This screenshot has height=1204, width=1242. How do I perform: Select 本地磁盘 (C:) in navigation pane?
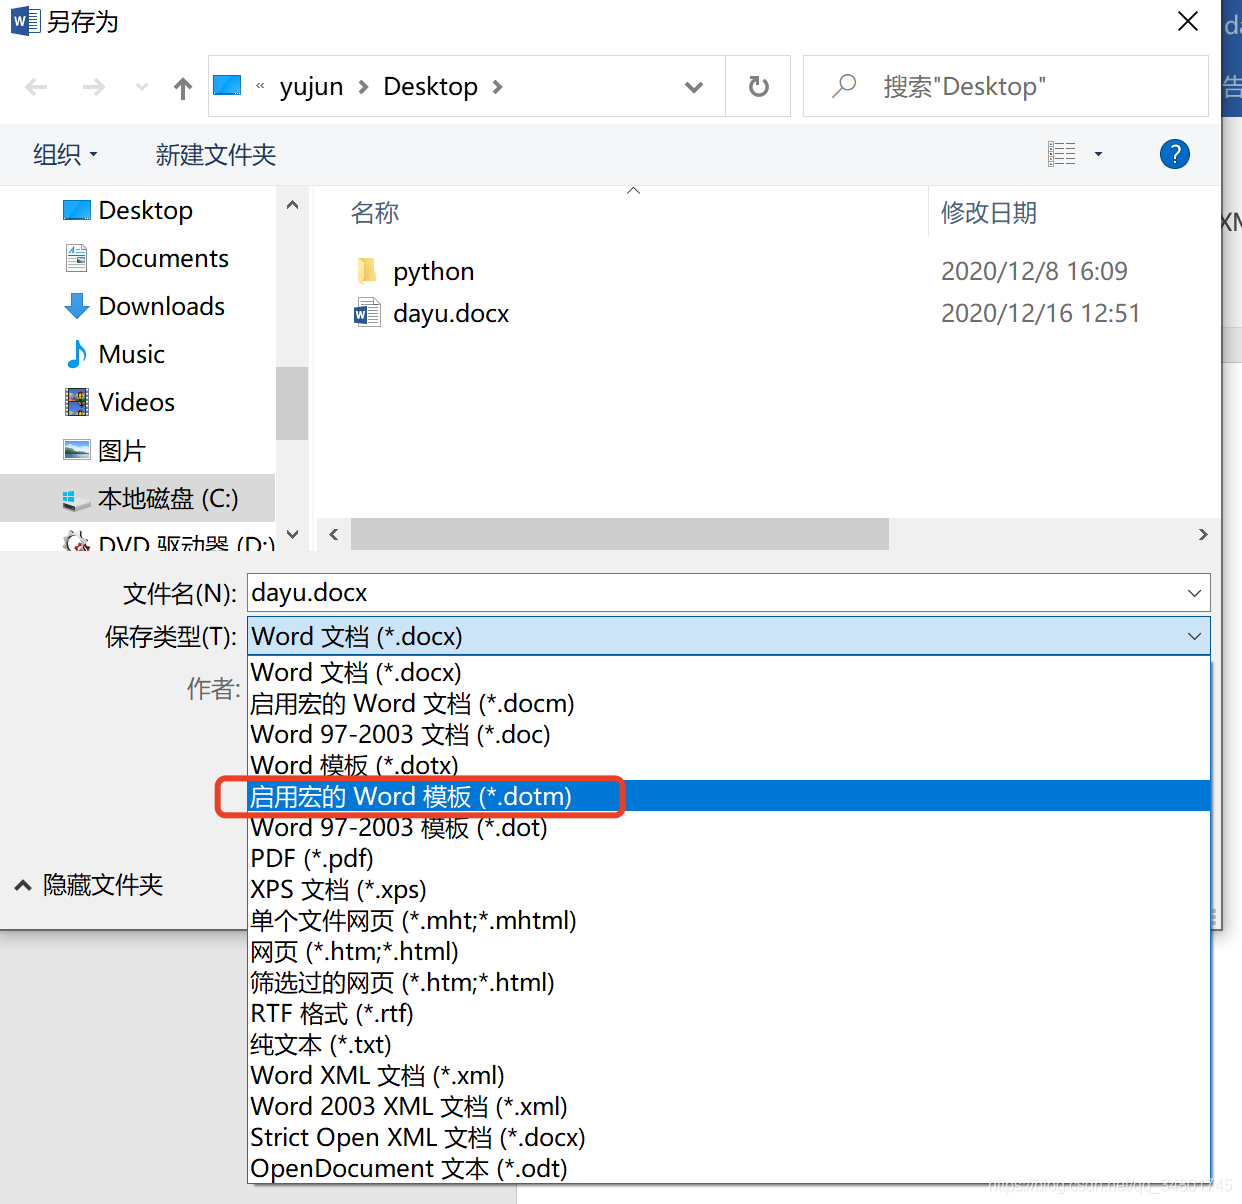[138, 498]
